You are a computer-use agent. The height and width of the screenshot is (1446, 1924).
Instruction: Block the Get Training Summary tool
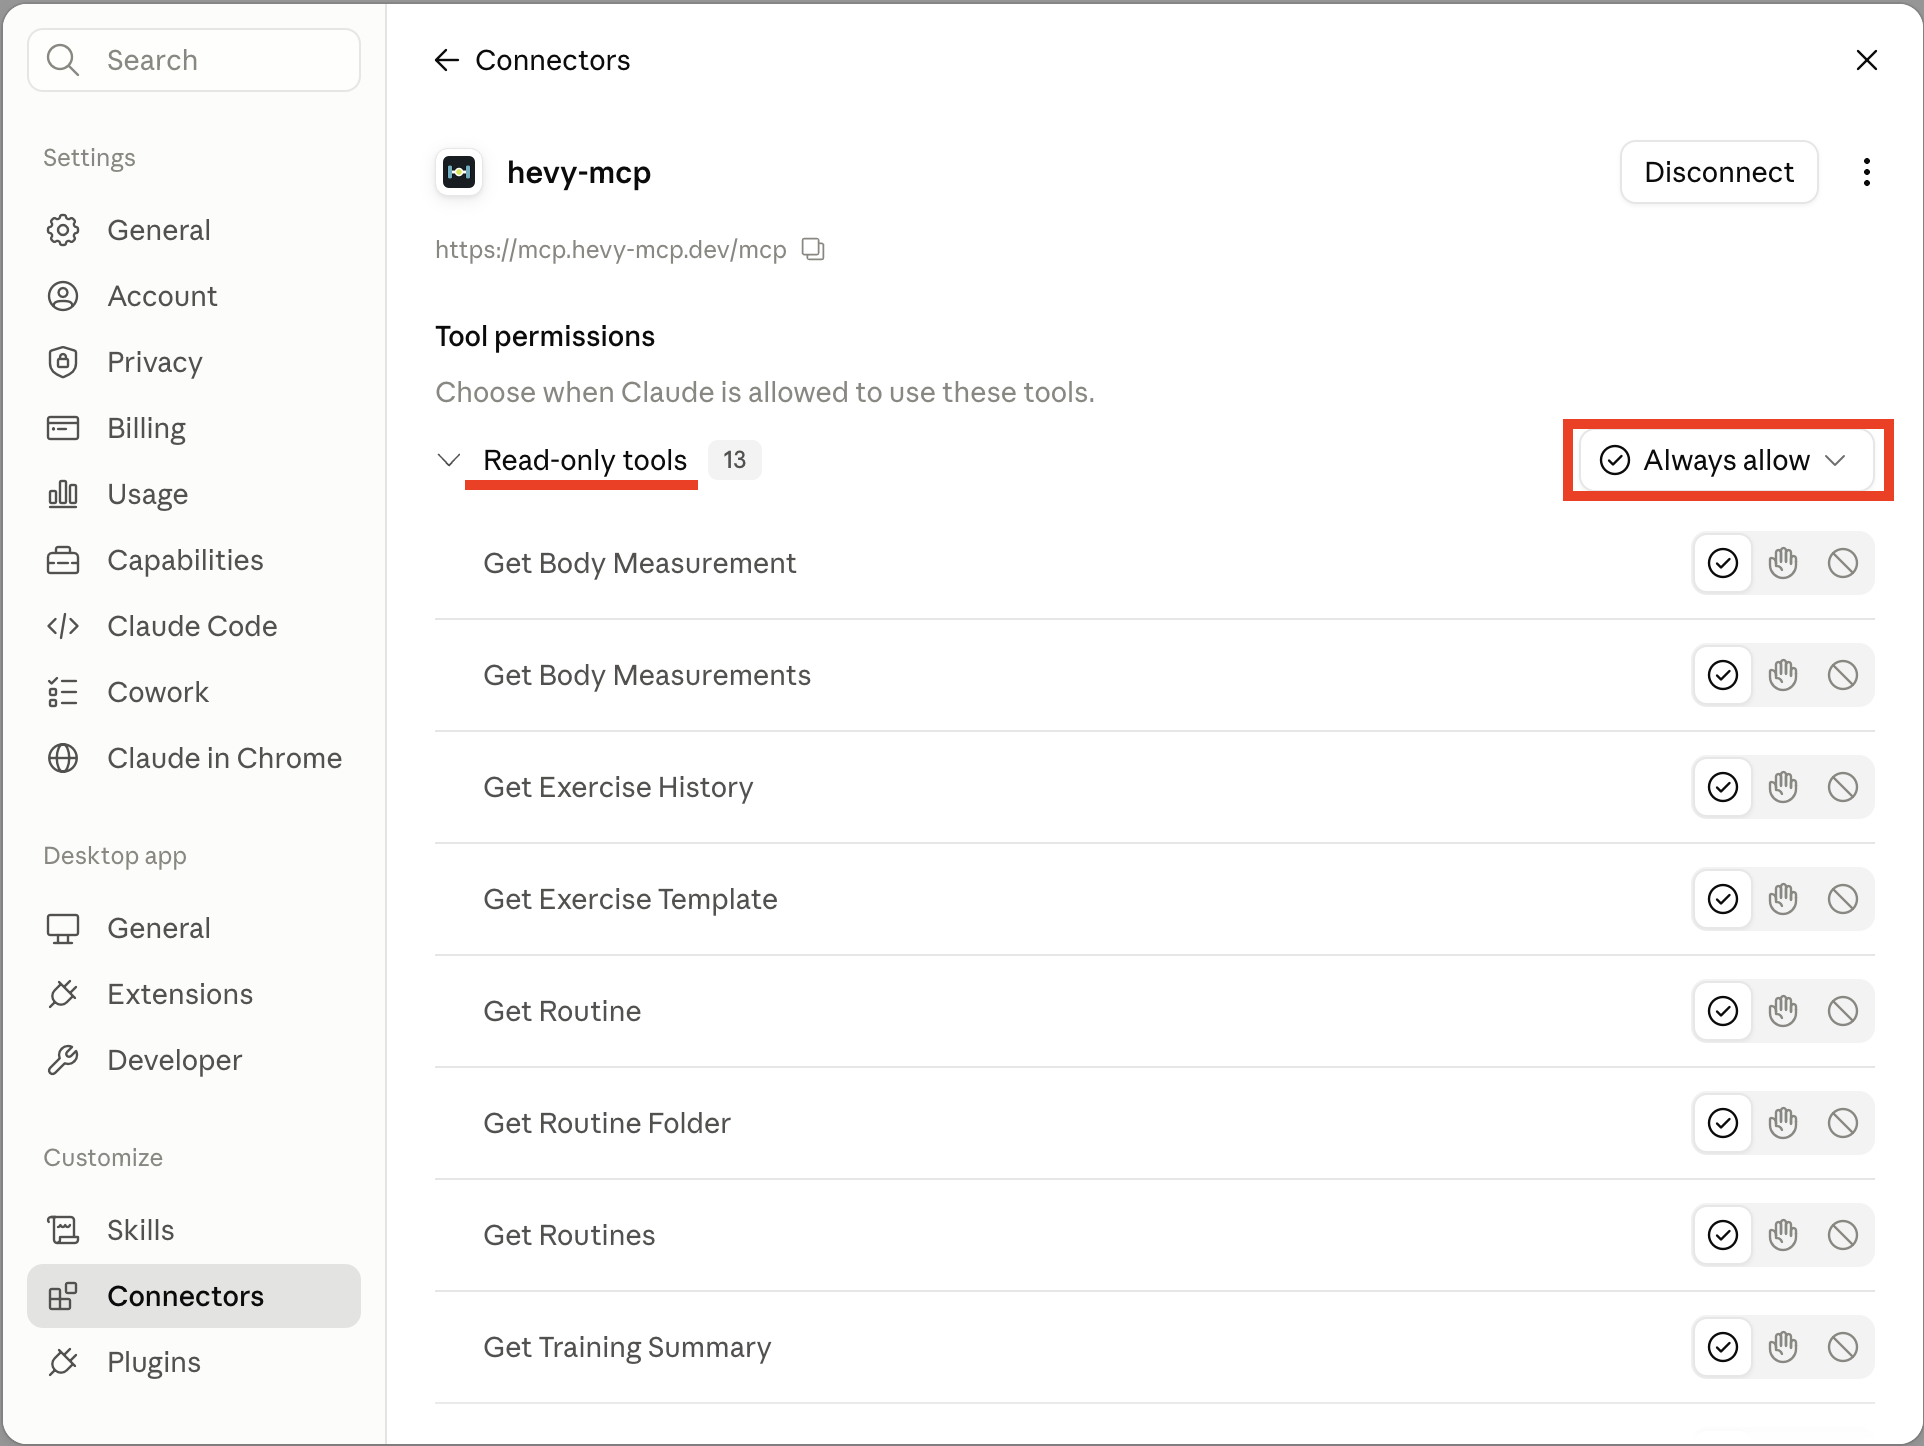click(x=1843, y=1347)
